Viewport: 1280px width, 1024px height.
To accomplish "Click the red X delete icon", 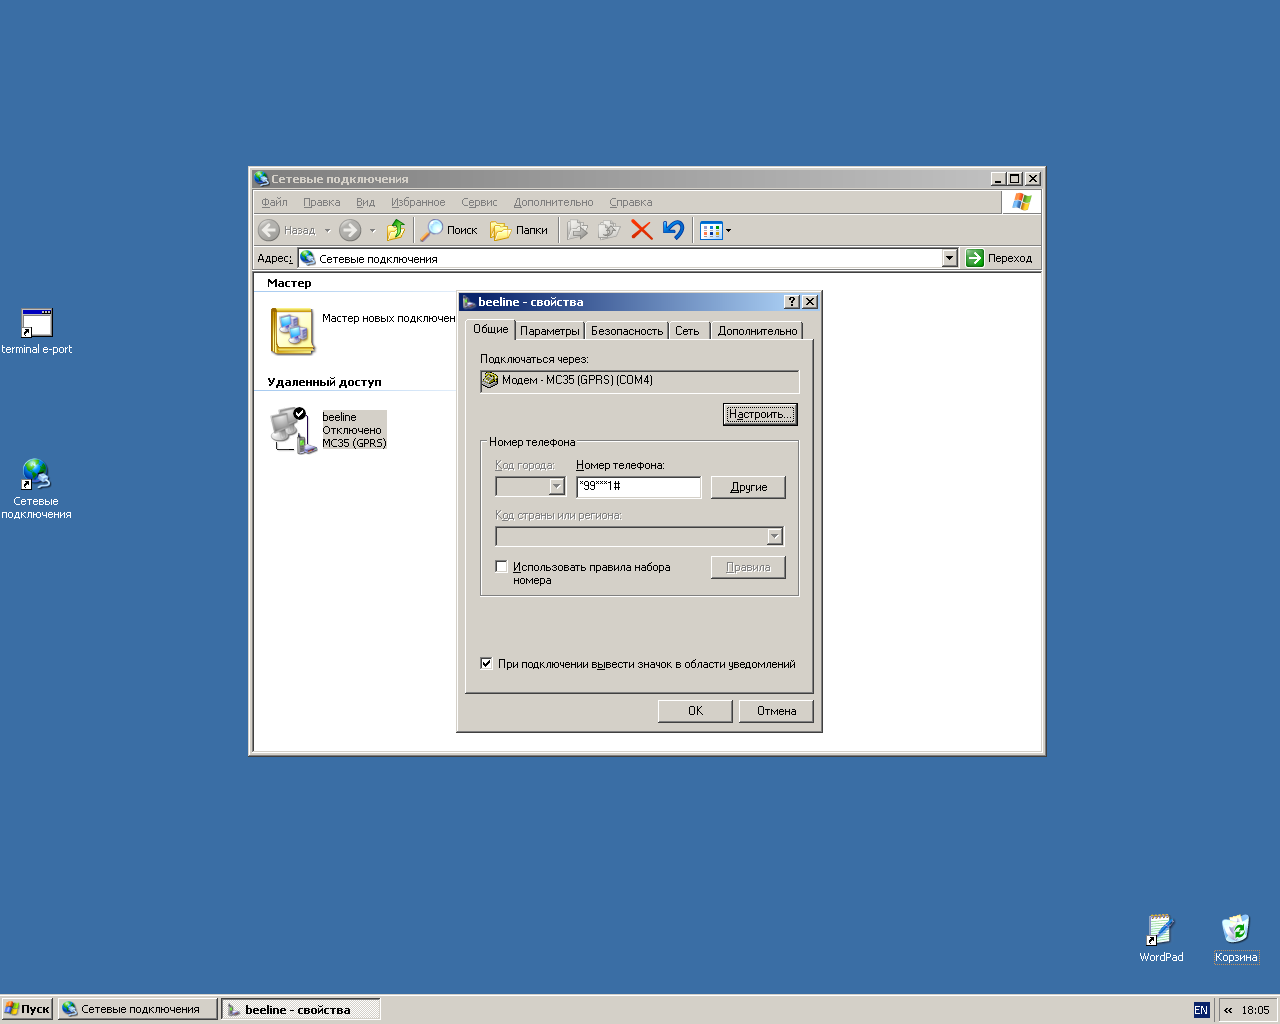I will click(x=642, y=230).
